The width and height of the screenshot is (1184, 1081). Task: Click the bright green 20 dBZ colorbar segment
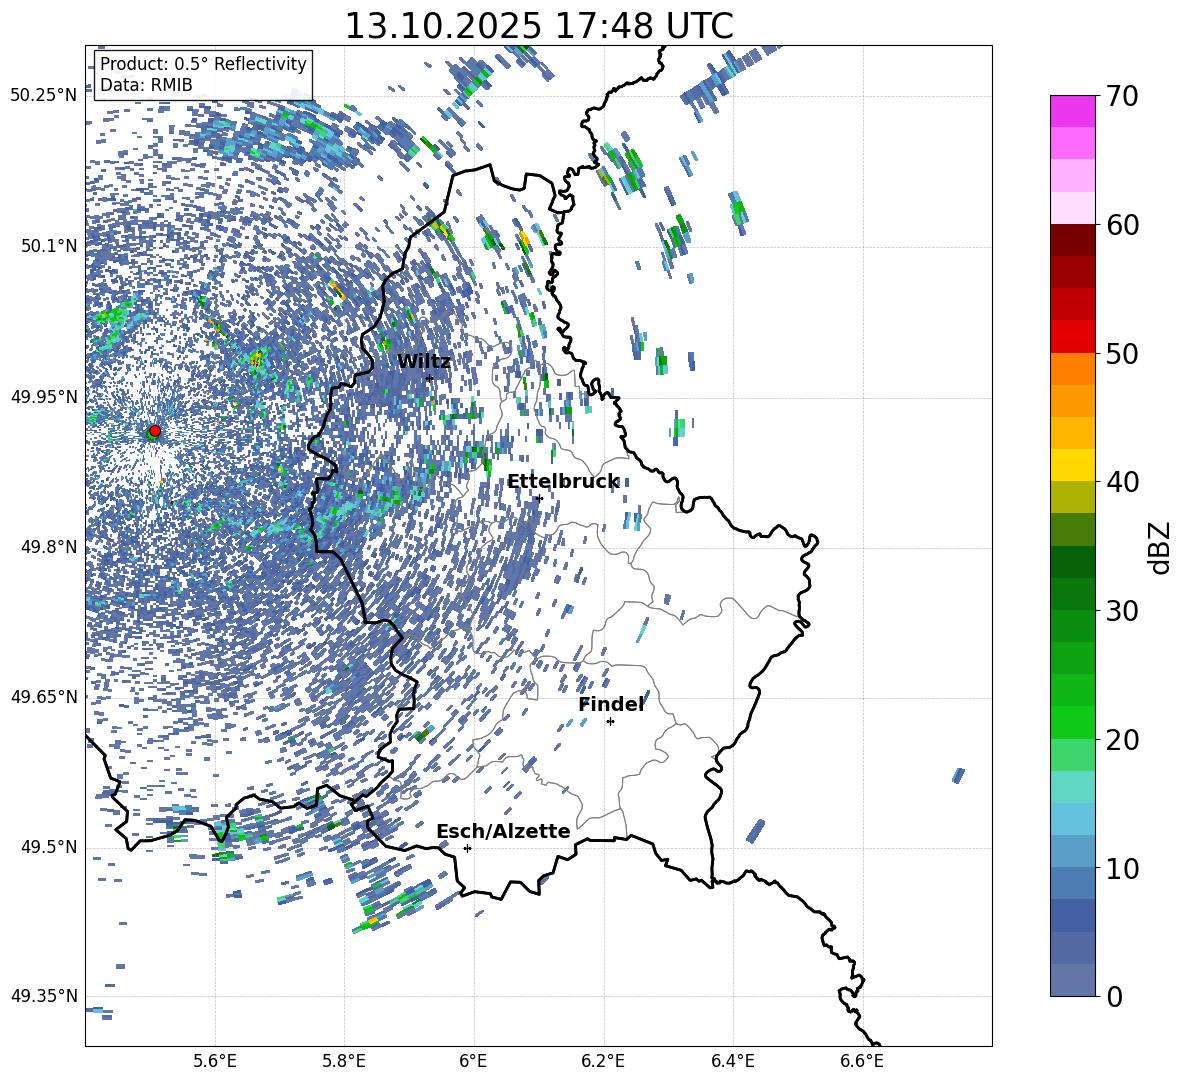pyautogui.click(x=1072, y=722)
